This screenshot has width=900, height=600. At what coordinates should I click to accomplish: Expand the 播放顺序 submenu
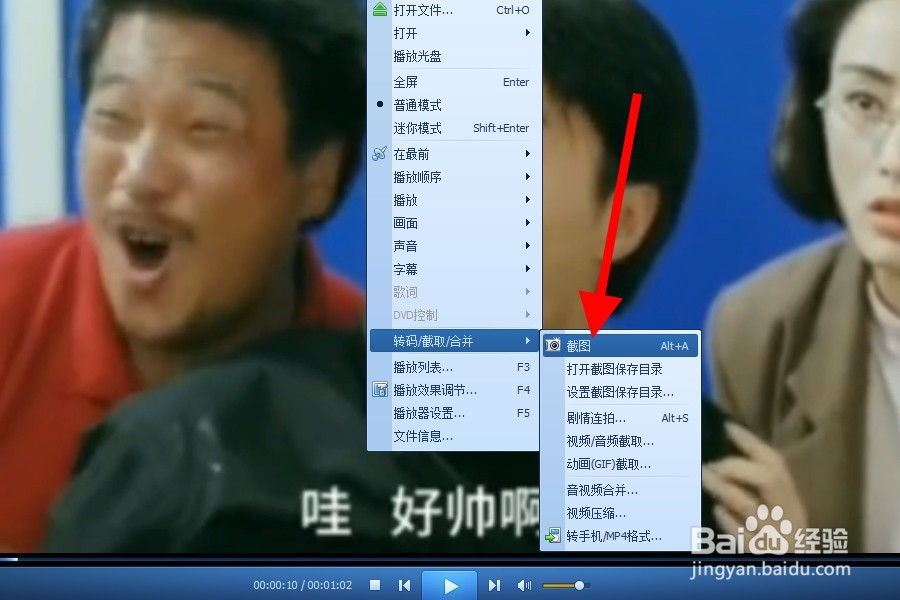click(x=453, y=177)
